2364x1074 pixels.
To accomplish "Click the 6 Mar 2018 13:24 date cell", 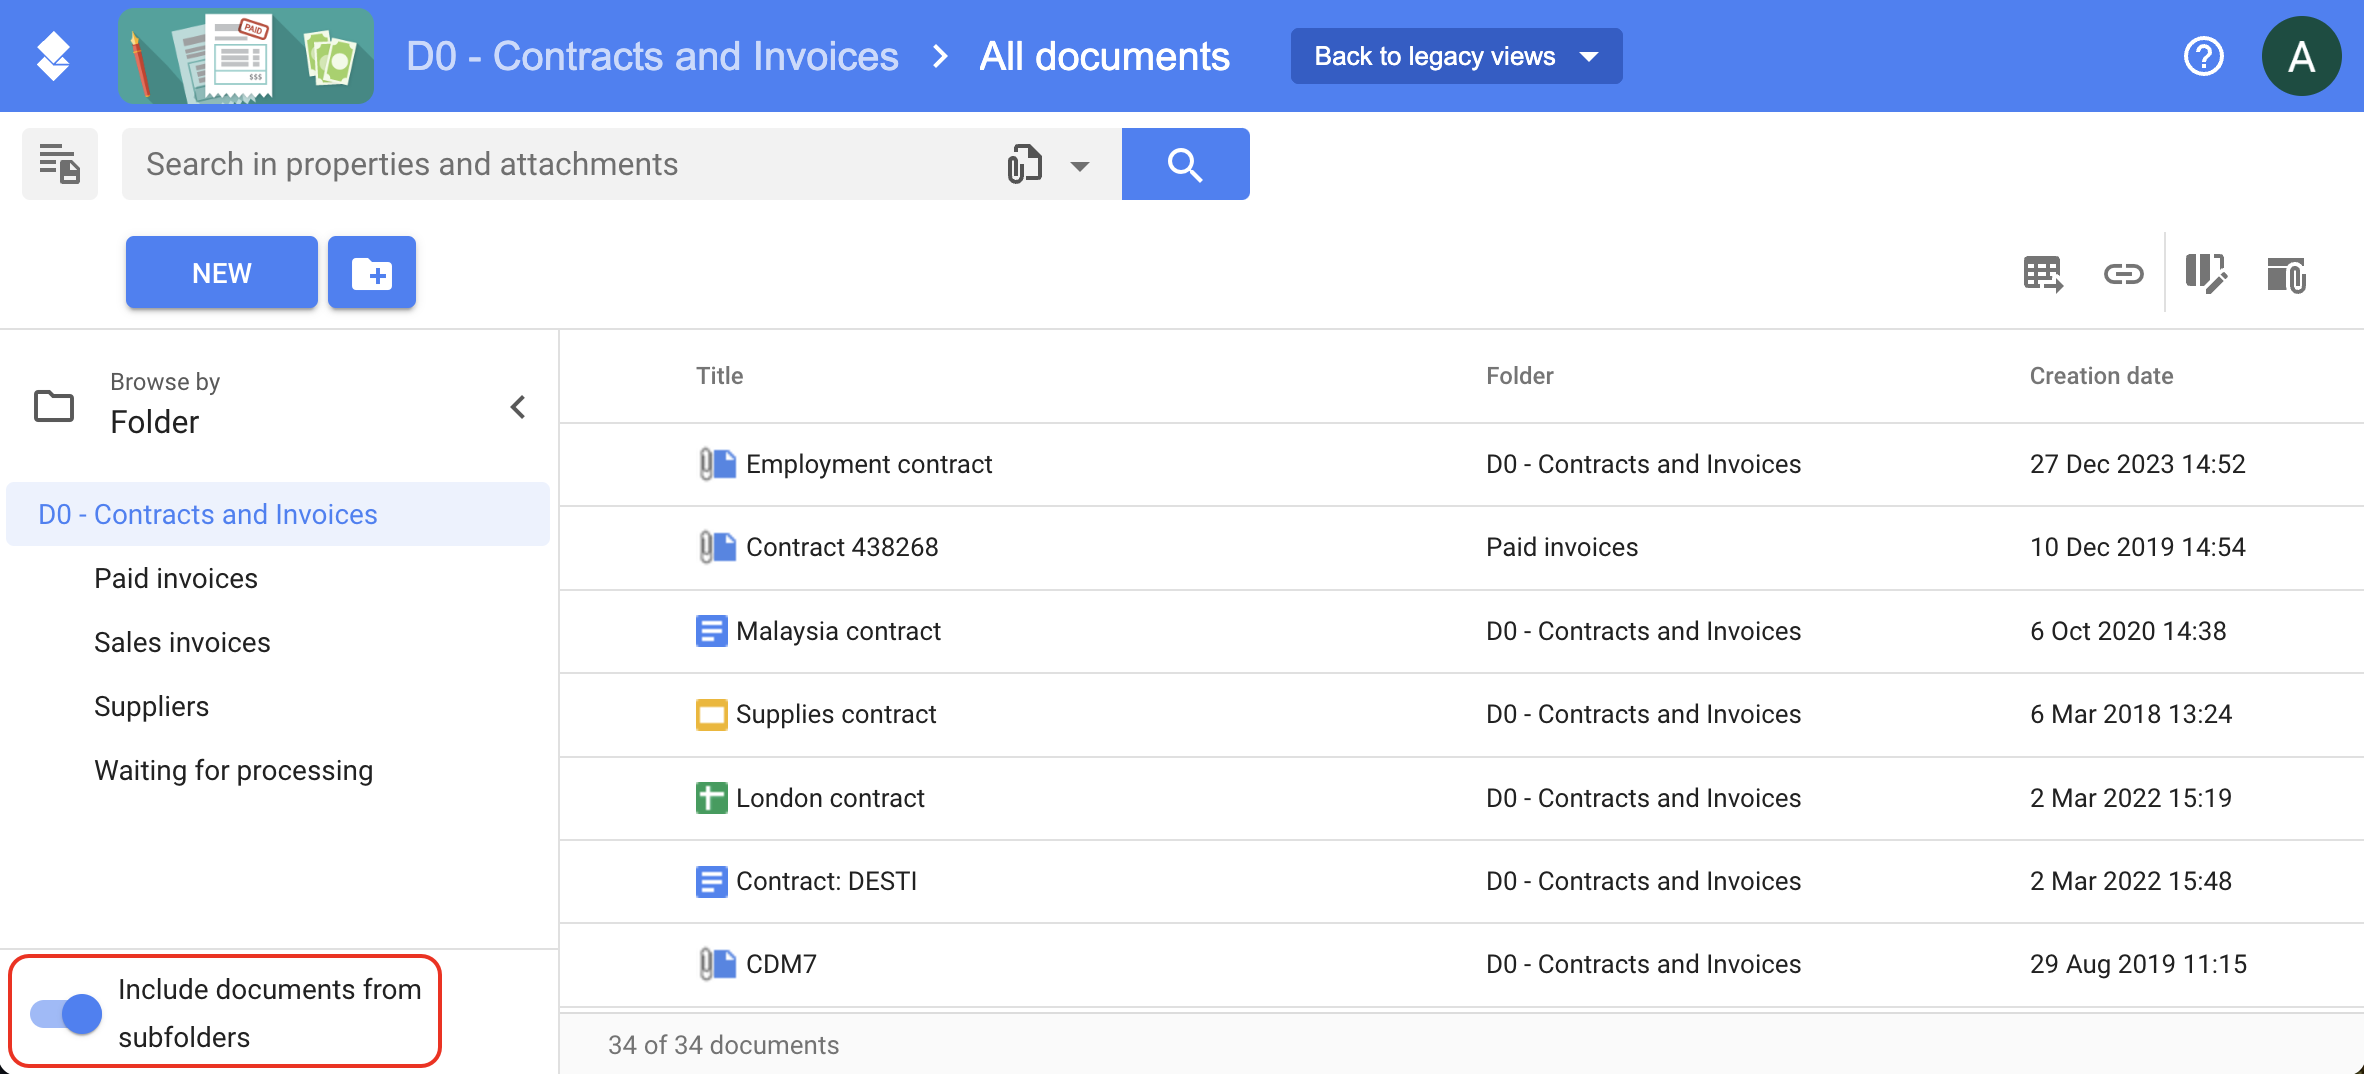I will [2131, 714].
